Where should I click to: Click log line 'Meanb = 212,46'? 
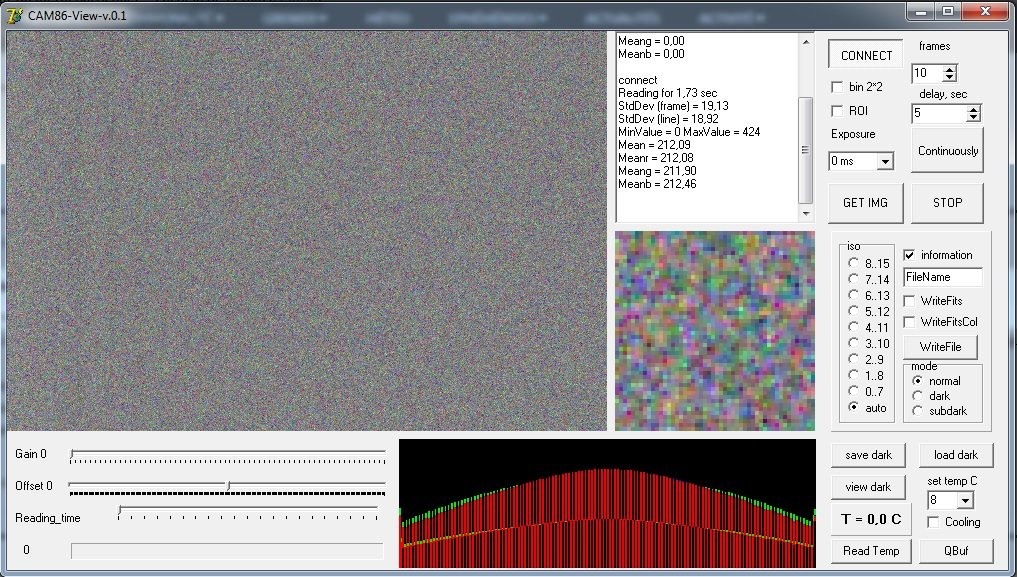coord(657,184)
